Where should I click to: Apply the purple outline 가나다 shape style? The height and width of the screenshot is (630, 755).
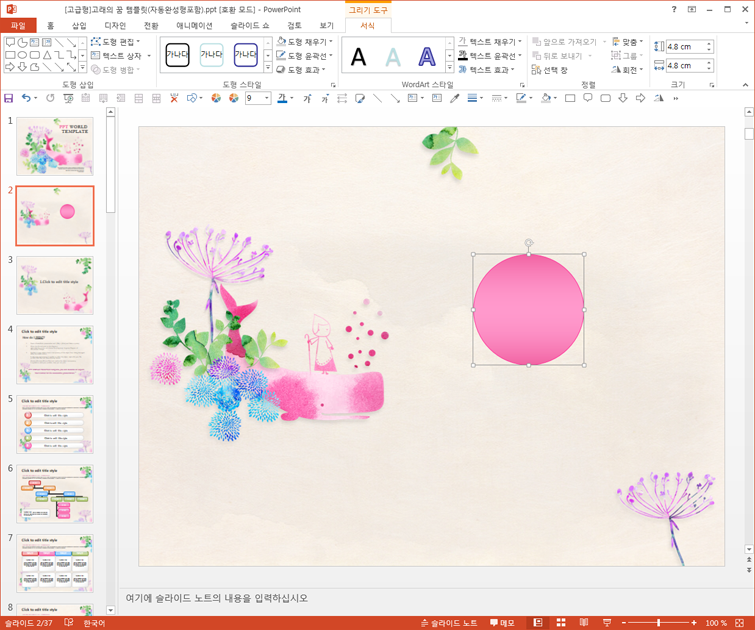point(246,55)
